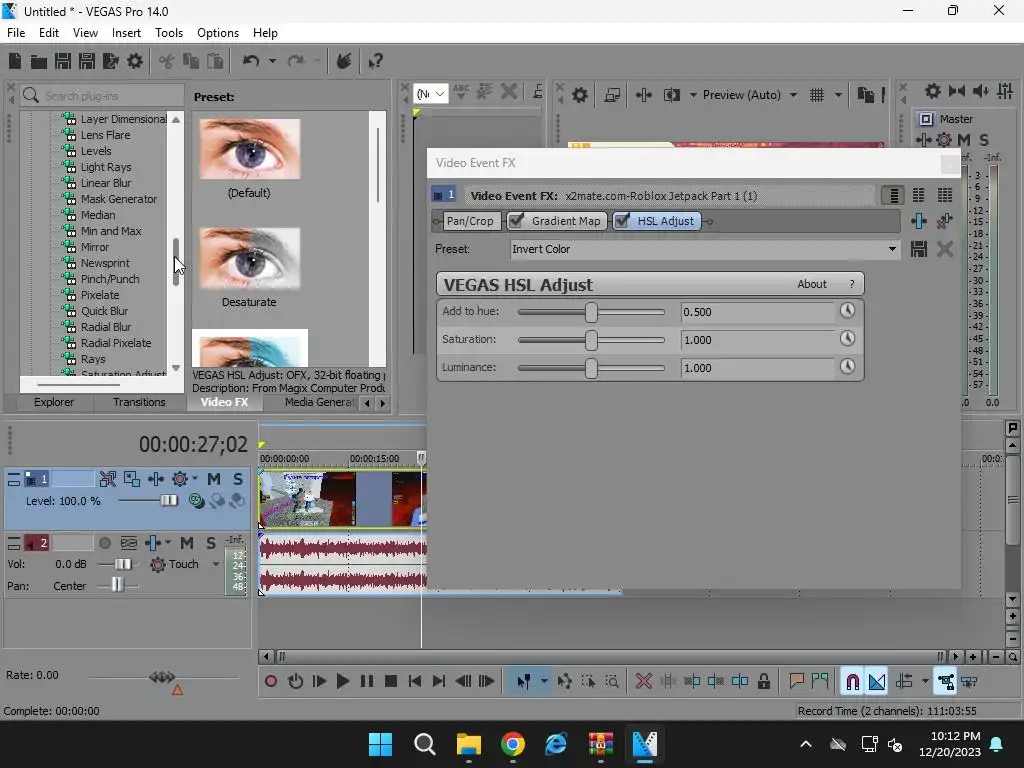Open the Undo history dropdown arrow
The image size is (1024, 768).
[x=272, y=61]
